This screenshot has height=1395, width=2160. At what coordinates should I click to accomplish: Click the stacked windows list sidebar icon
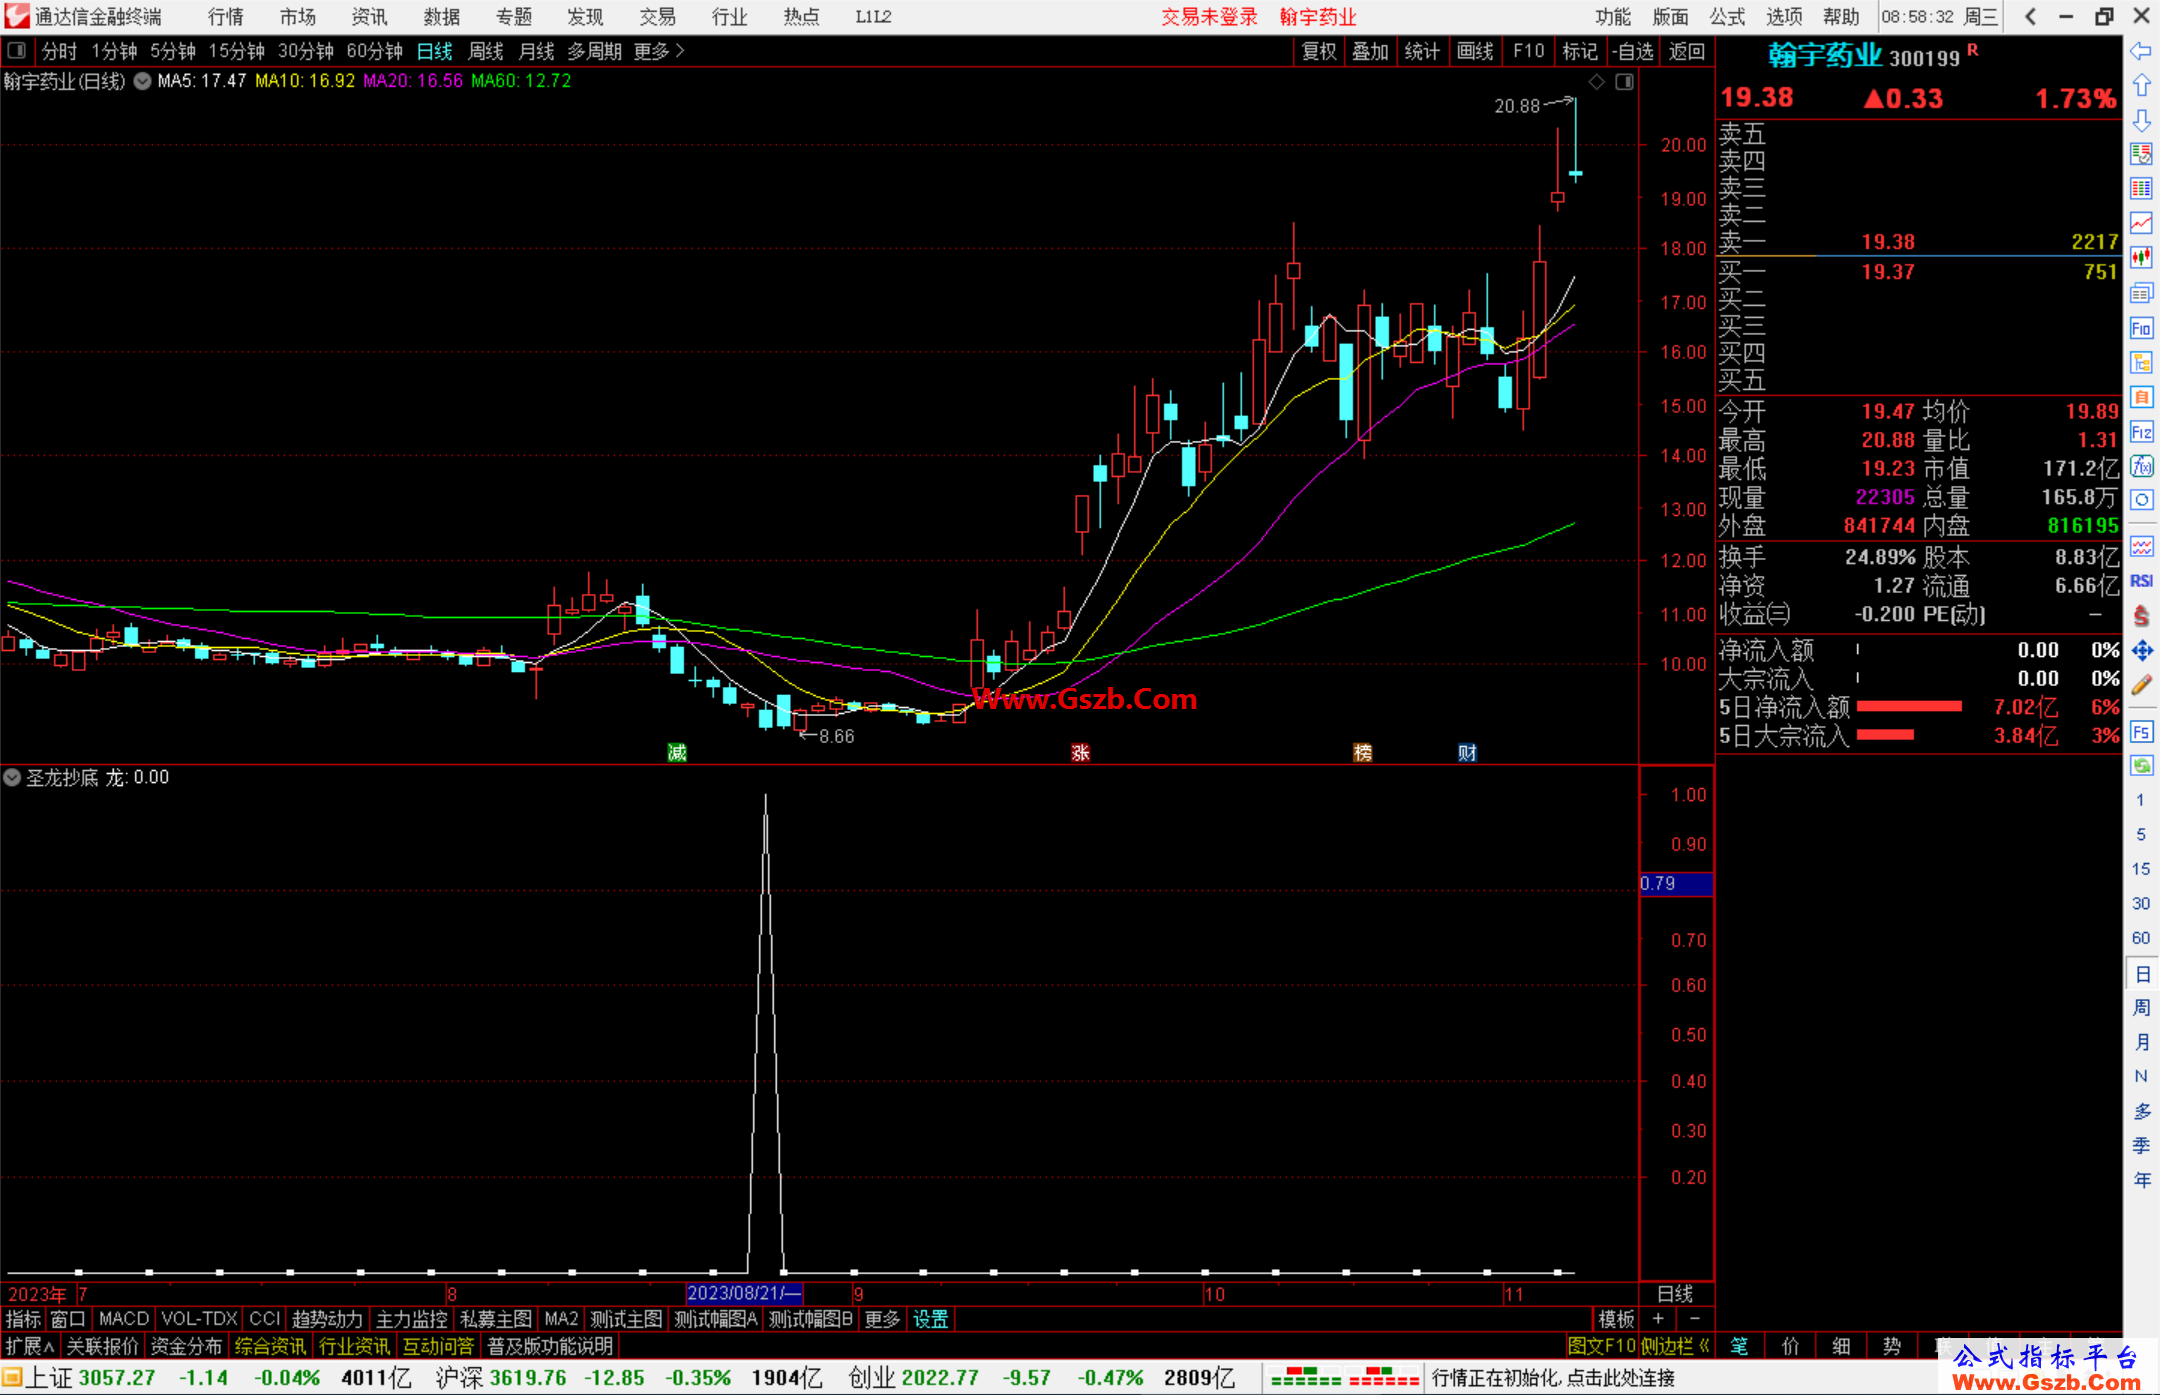[x=2141, y=293]
